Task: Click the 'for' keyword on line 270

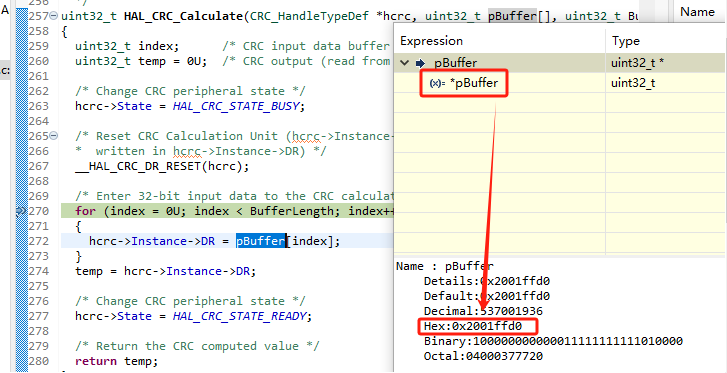Action: [86, 211]
